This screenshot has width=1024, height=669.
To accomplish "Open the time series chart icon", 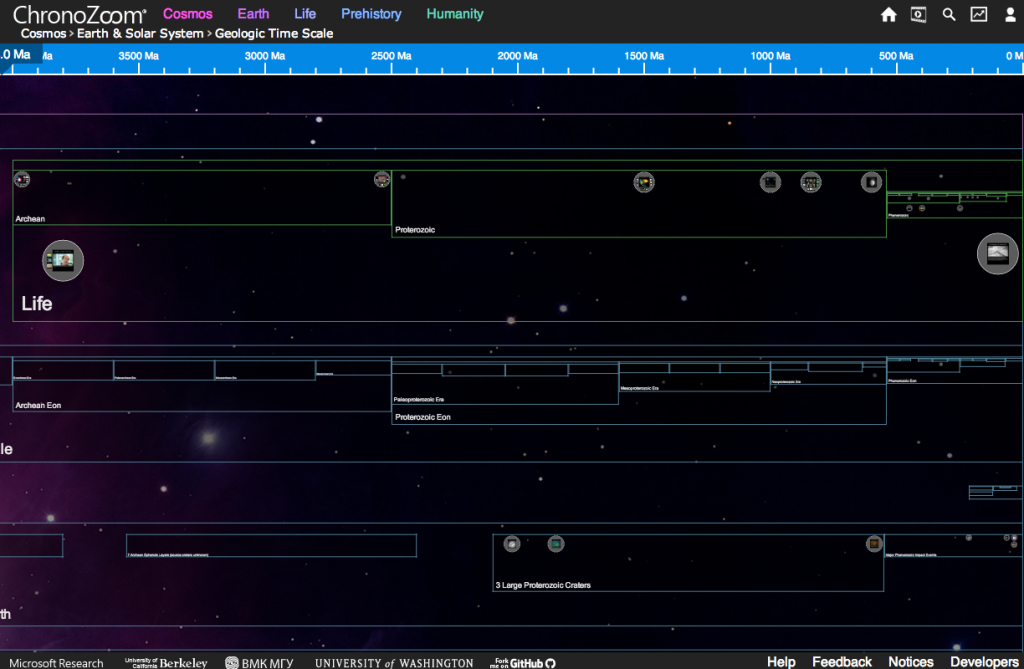I will coord(979,14).
